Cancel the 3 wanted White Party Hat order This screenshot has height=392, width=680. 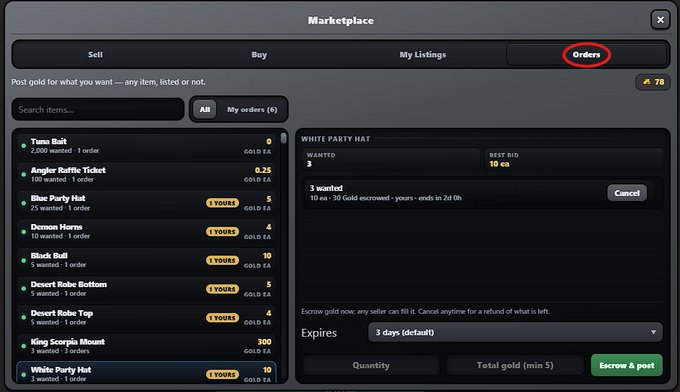click(627, 193)
